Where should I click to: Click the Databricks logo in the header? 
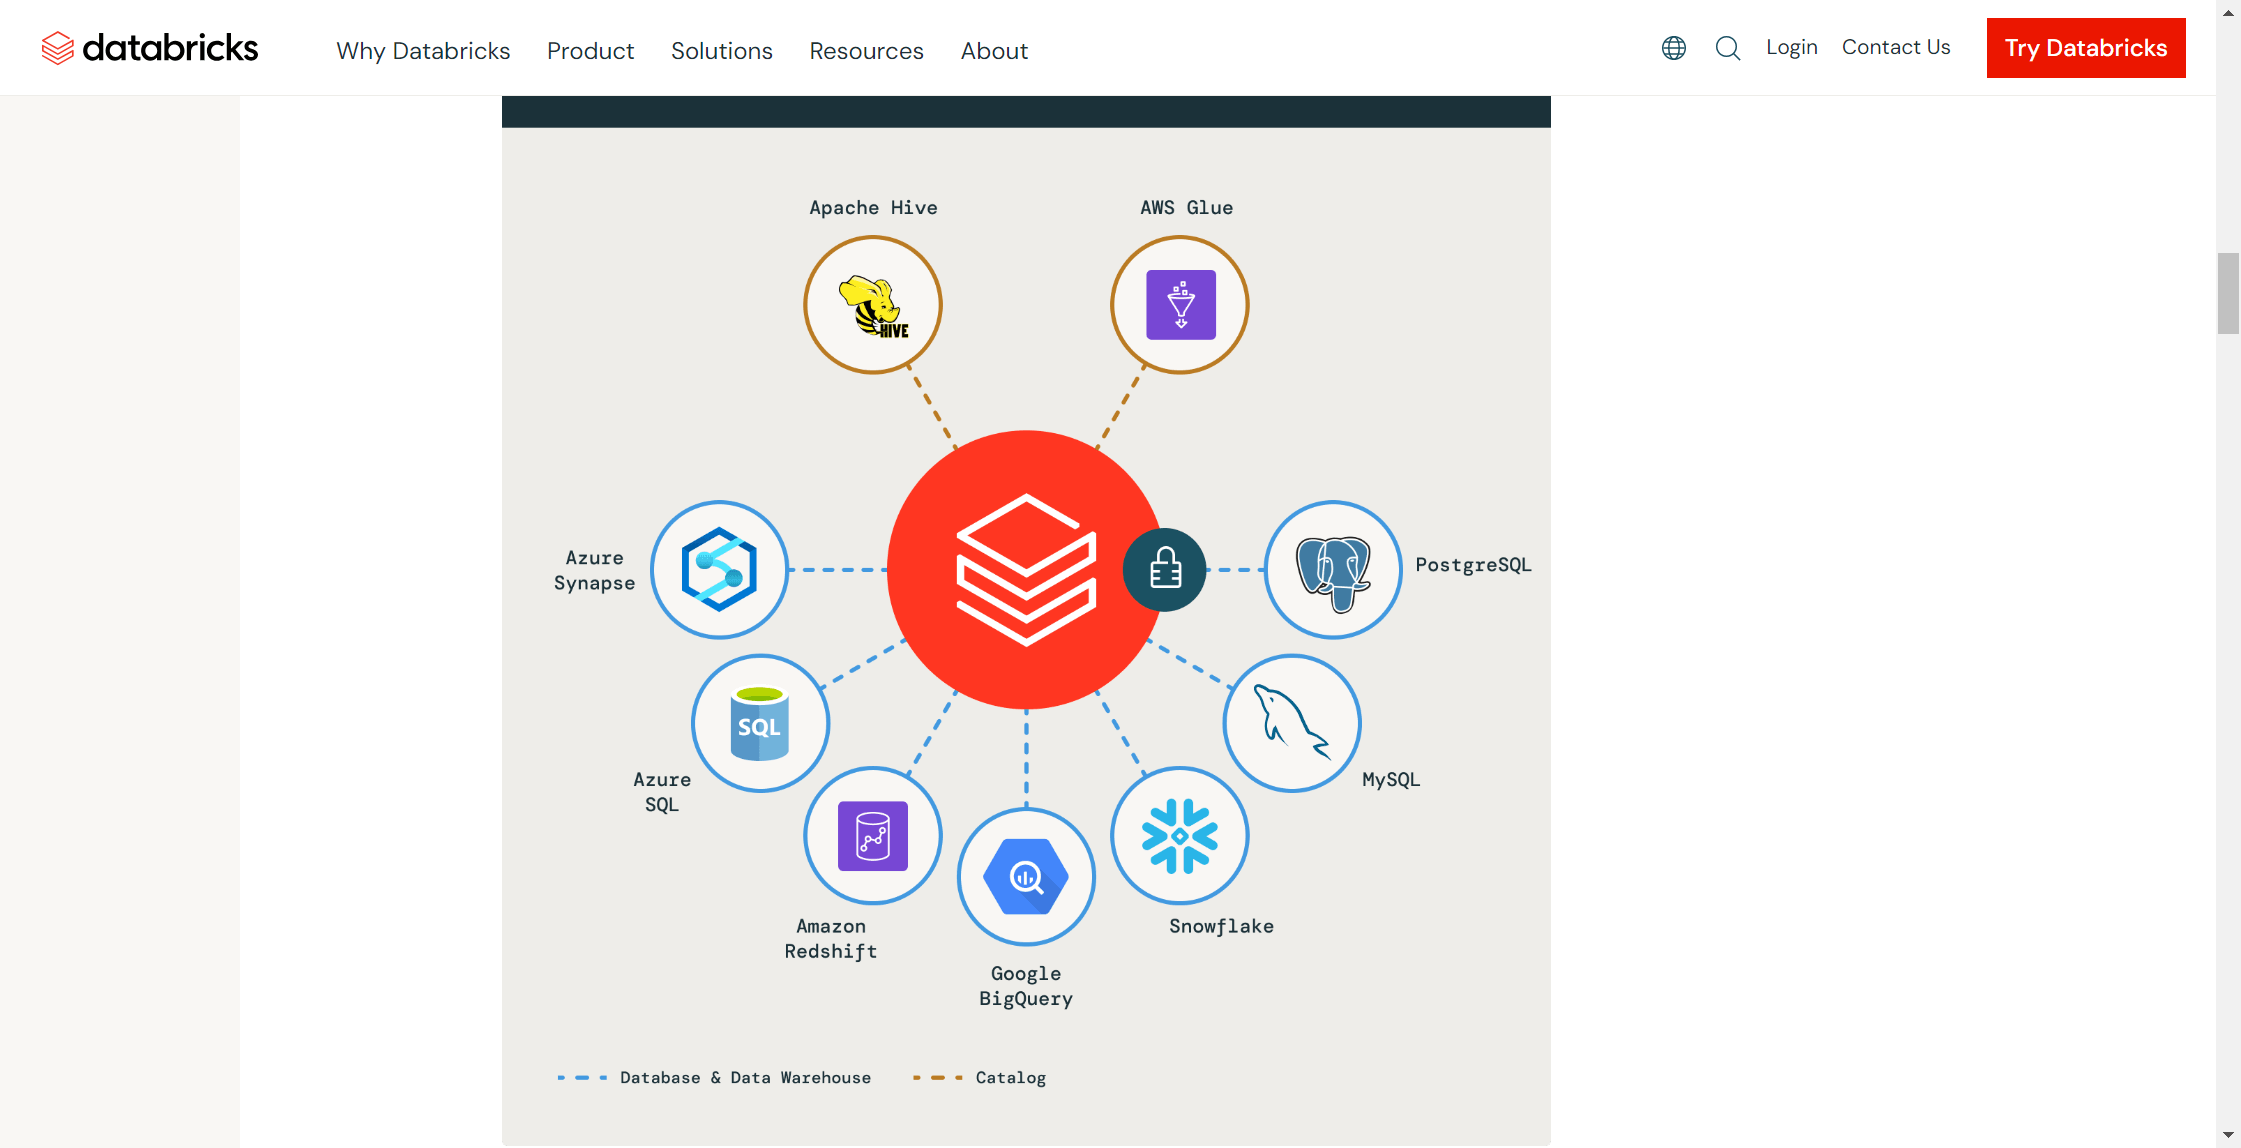(150, 48)
